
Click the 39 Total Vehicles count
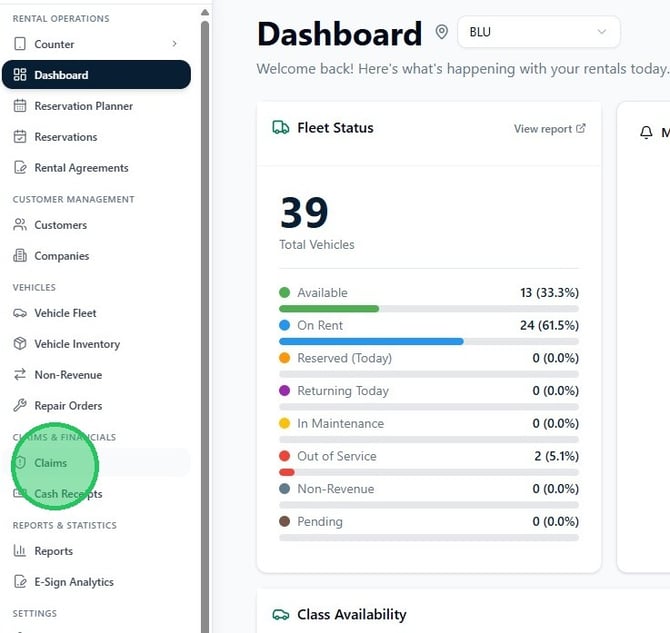click(x=304, y=212)
